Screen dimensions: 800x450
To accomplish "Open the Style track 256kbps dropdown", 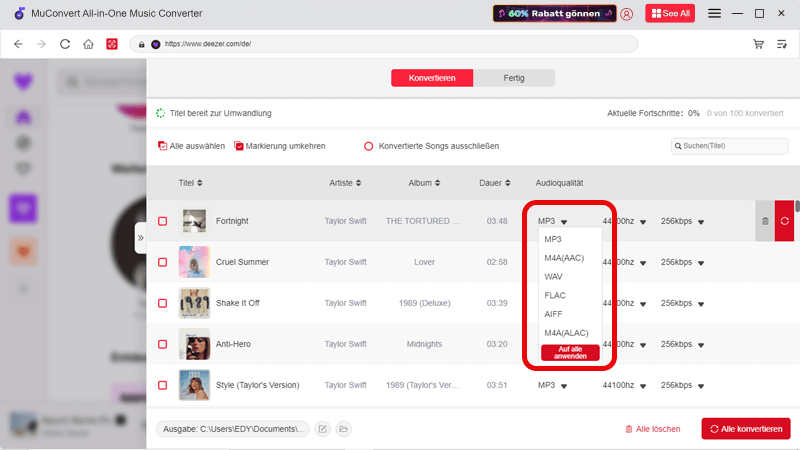I will click(682, 385).
